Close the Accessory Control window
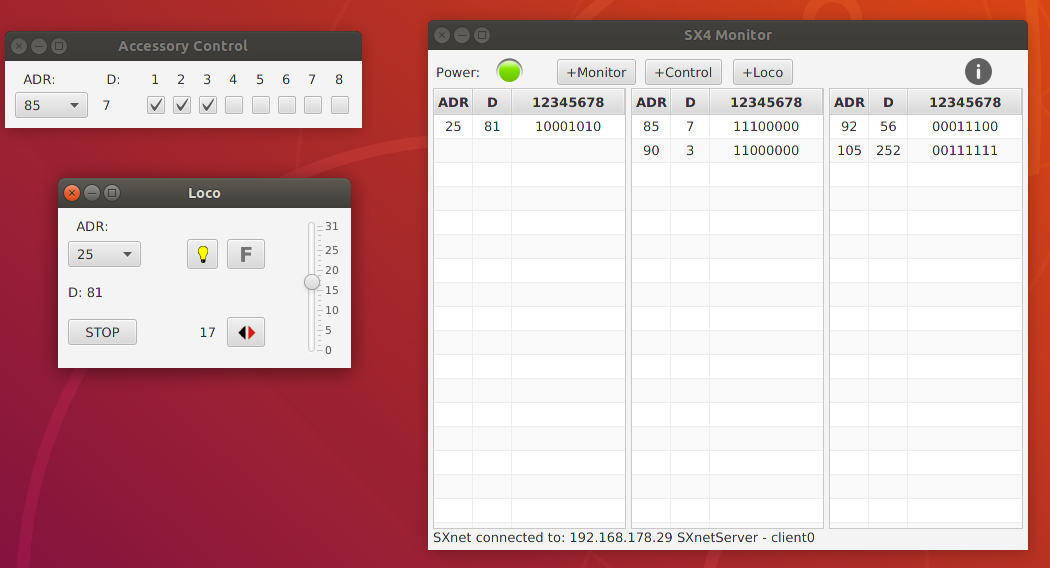The width and height of the screenshot is (1050, 568). coord(19,46)
